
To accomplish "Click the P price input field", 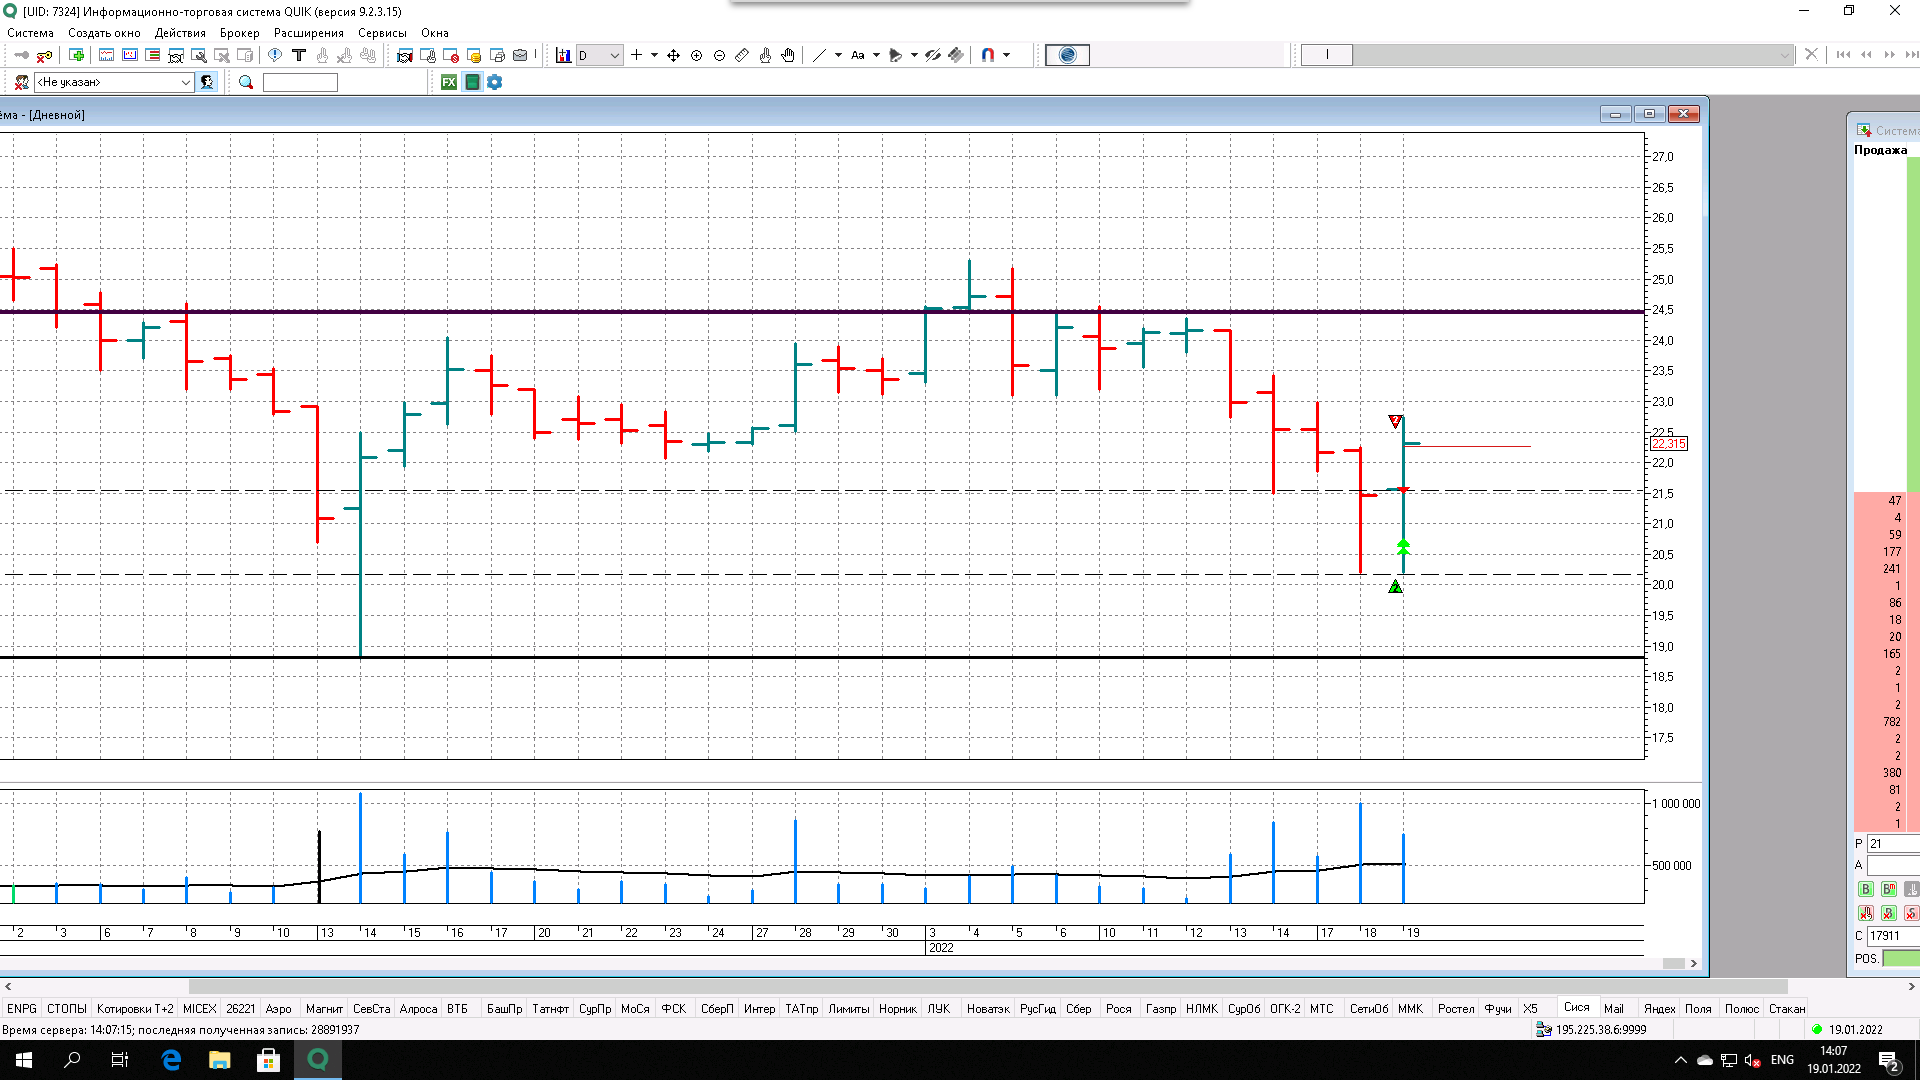I will (1893, 844).
